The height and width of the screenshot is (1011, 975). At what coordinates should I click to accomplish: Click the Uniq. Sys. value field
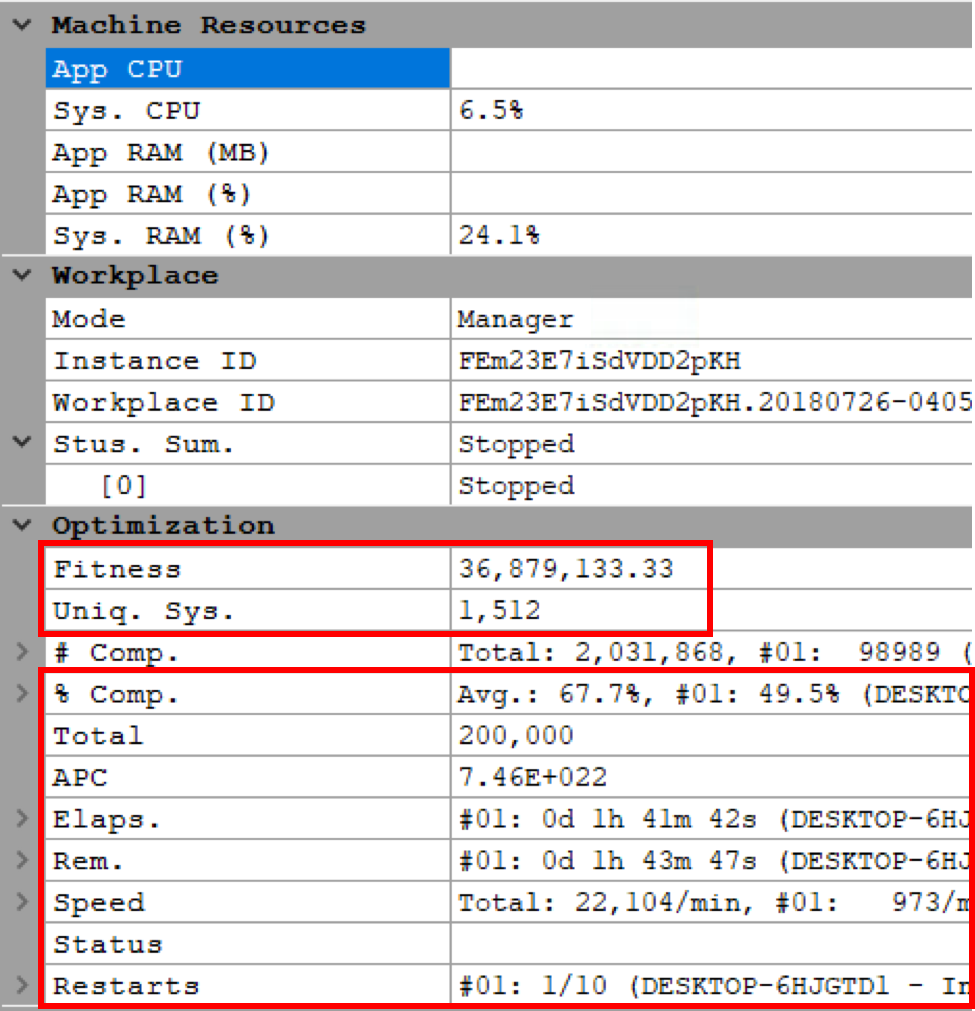(x=500, y=610)
